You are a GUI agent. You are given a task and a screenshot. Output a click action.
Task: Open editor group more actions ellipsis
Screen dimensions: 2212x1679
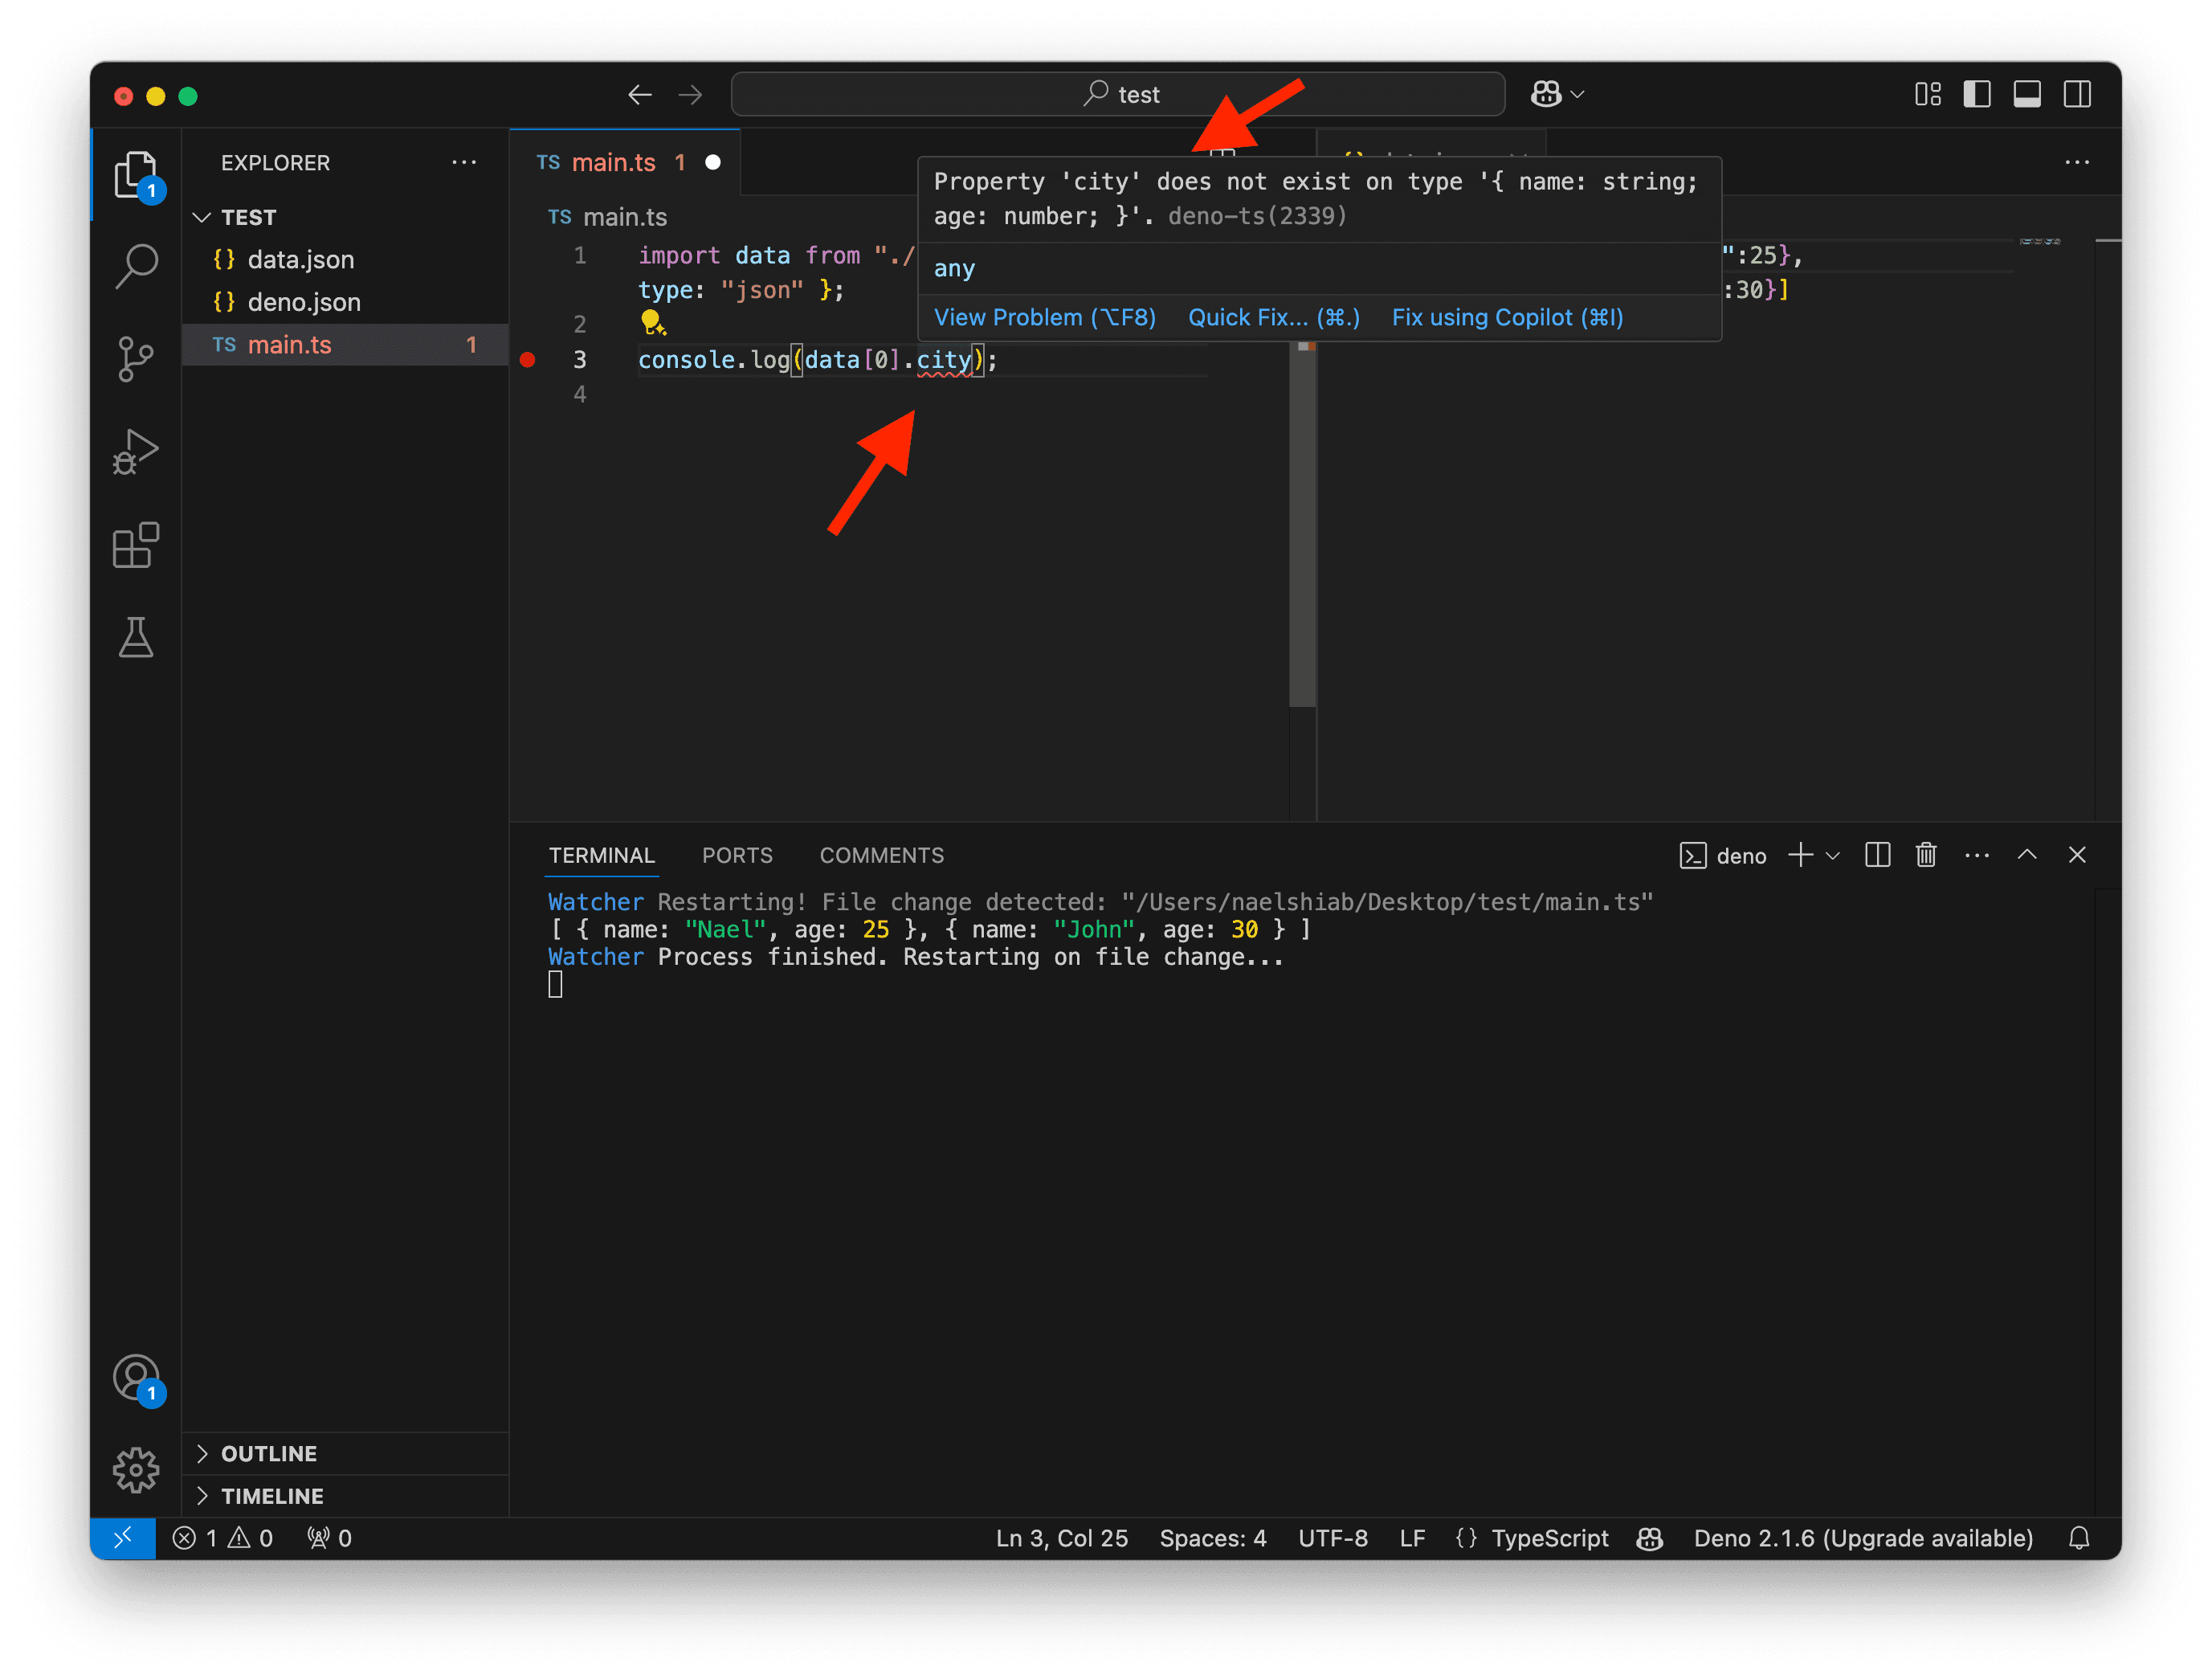click(2077, 162)
